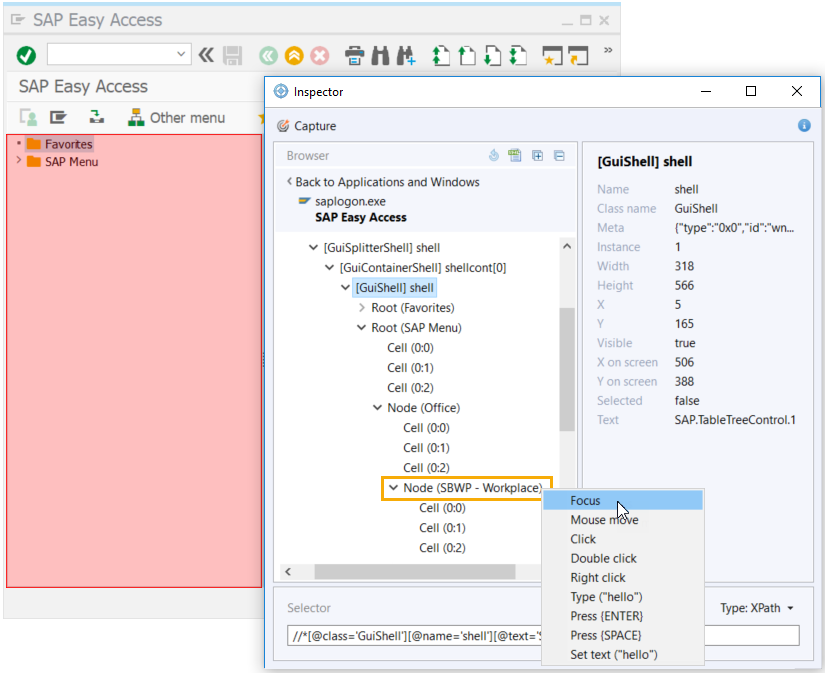Viewport: 825px width, 673px height.
Task: Choose Type ("hello") from context menu
Action: click(622, 597)
